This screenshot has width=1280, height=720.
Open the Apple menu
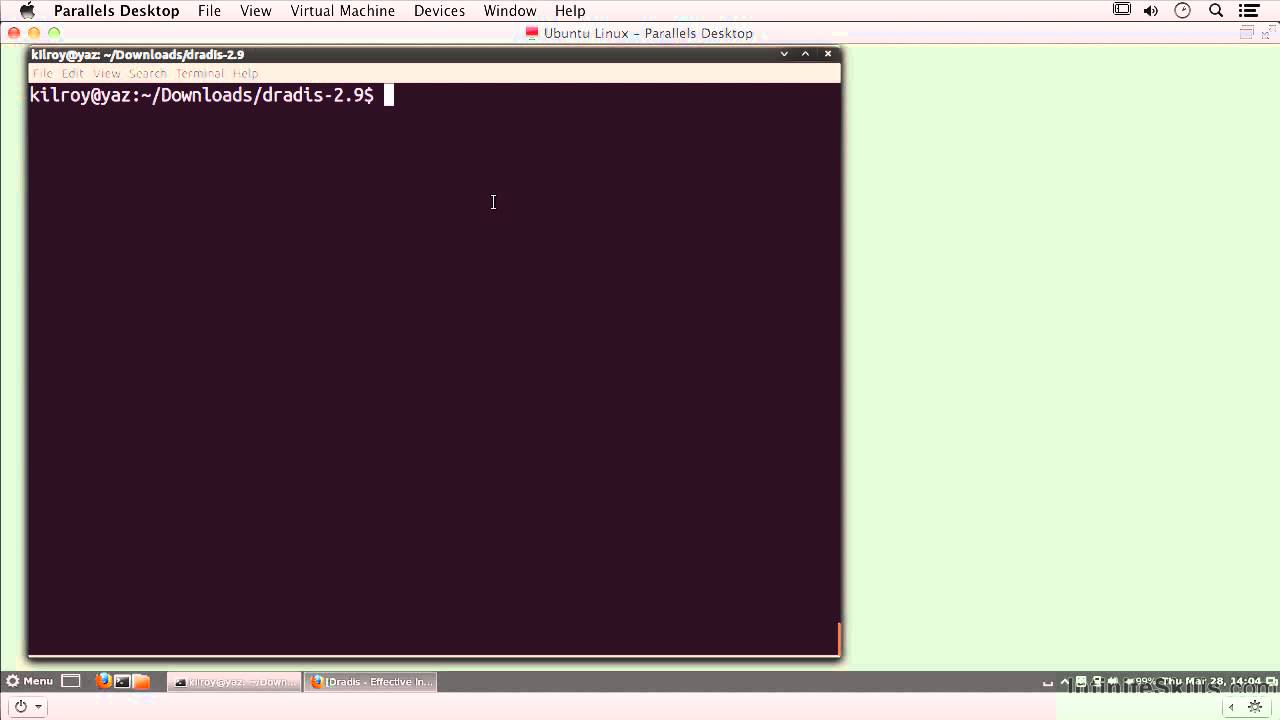pyautogui.click(x=27, y=11)
